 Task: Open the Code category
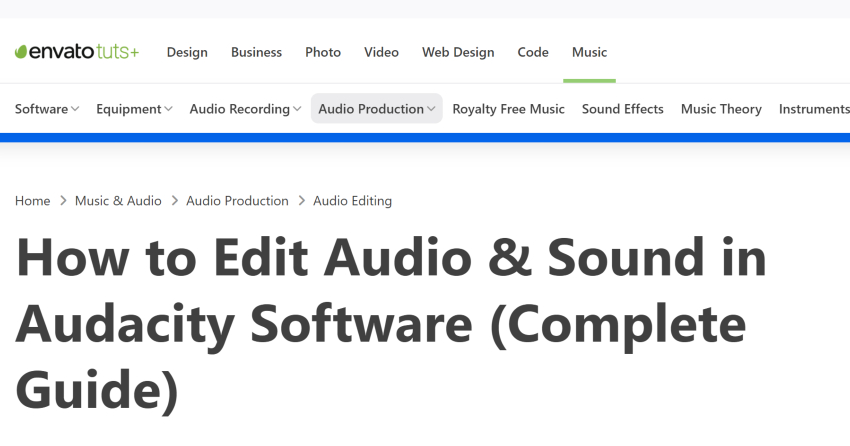tap(533, 52)
